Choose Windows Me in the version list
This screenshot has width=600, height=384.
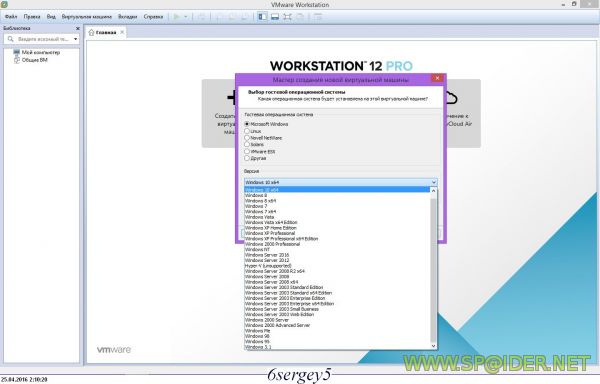point(337,330)
